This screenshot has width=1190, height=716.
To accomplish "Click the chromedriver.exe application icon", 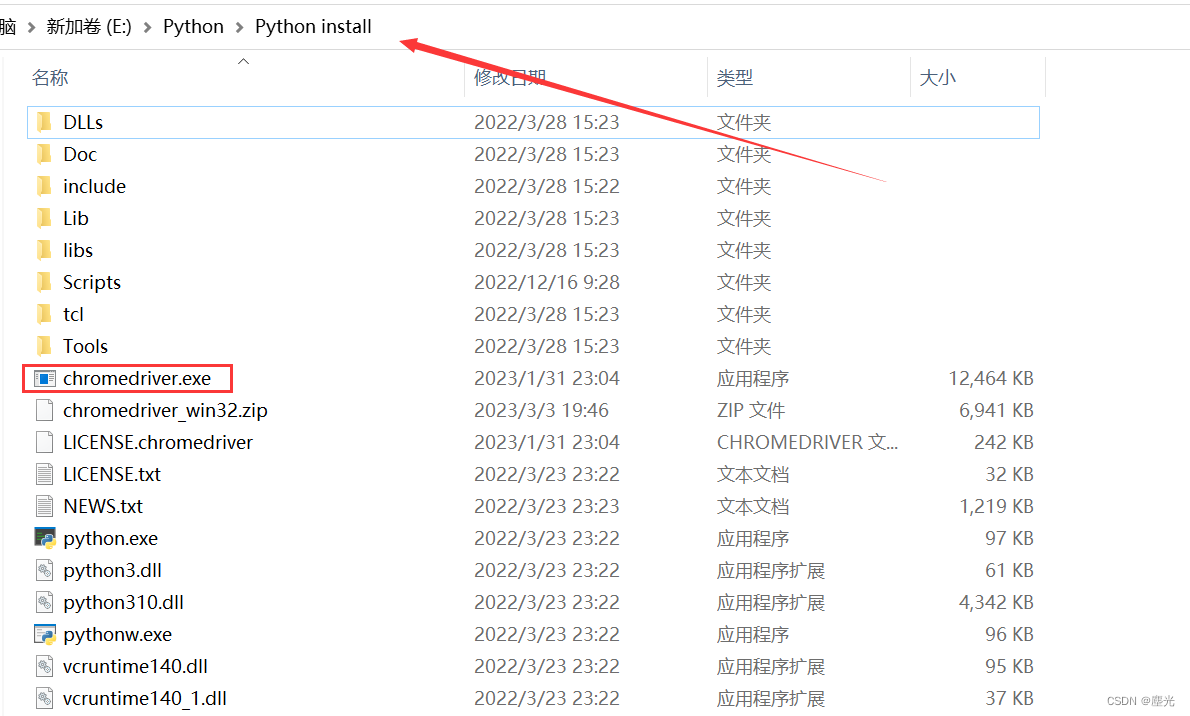I will pos(45,378).
